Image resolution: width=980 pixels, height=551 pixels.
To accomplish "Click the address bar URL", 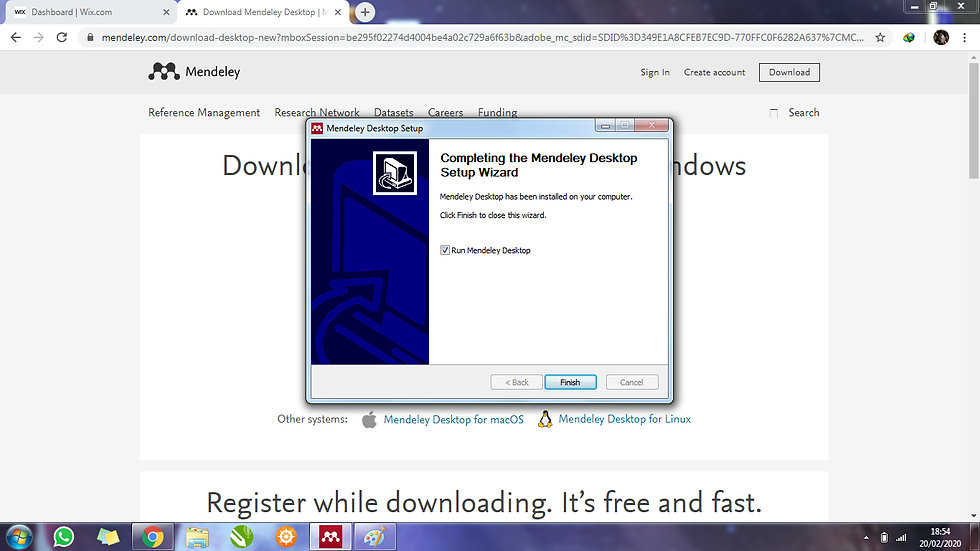I will coord(482,37).
